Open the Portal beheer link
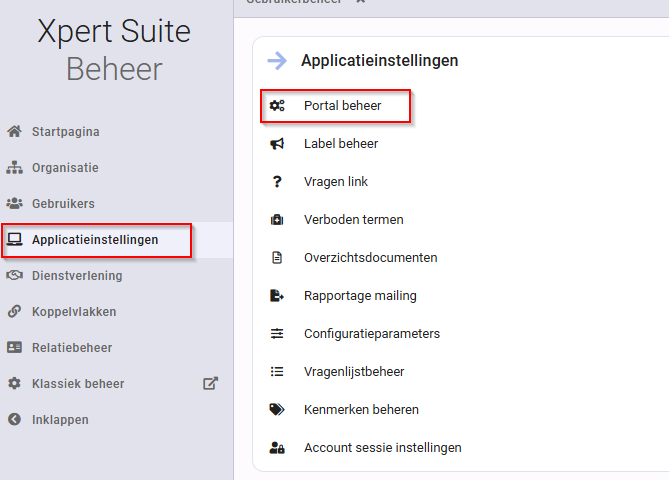The height and width of the screenshot is (480, 669). tap(343, 105)
